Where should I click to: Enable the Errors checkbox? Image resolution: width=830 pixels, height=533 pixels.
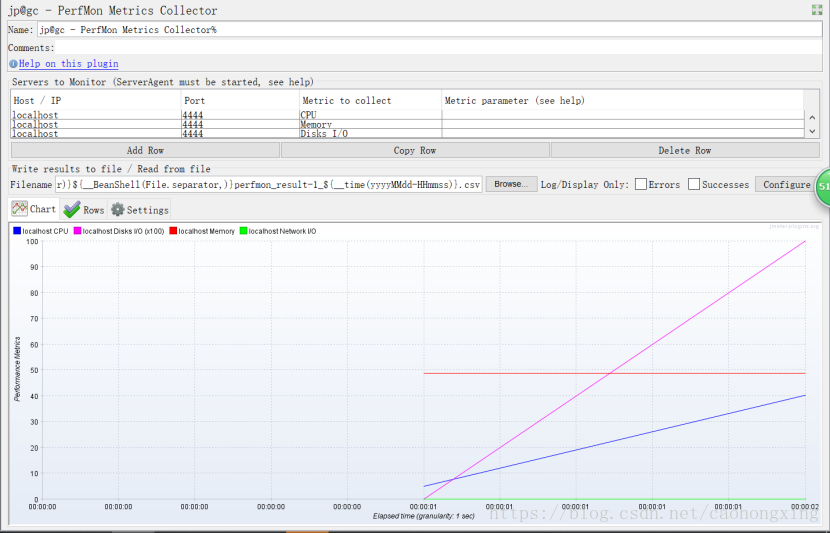click(x=640, y=184)
